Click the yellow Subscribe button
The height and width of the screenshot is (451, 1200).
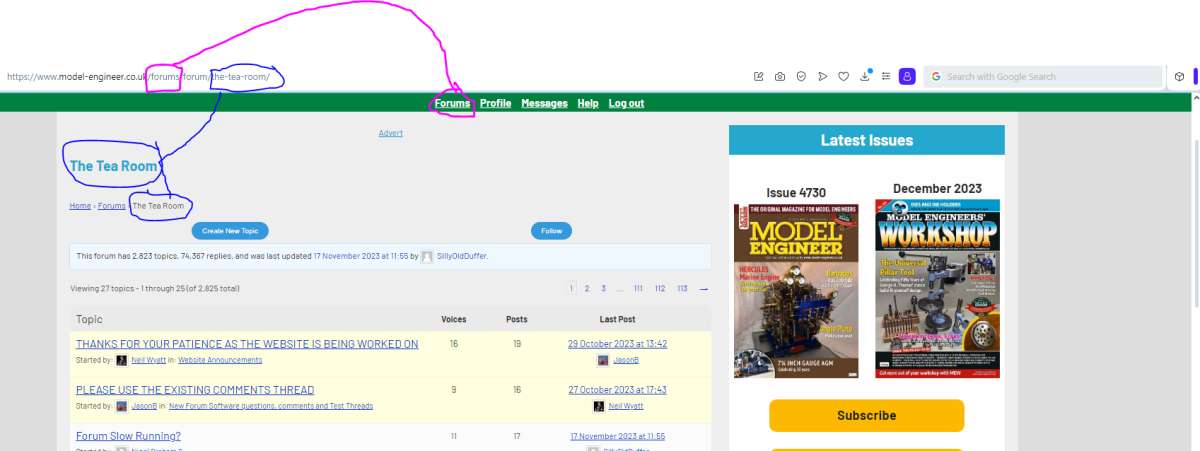coord(866,415)
